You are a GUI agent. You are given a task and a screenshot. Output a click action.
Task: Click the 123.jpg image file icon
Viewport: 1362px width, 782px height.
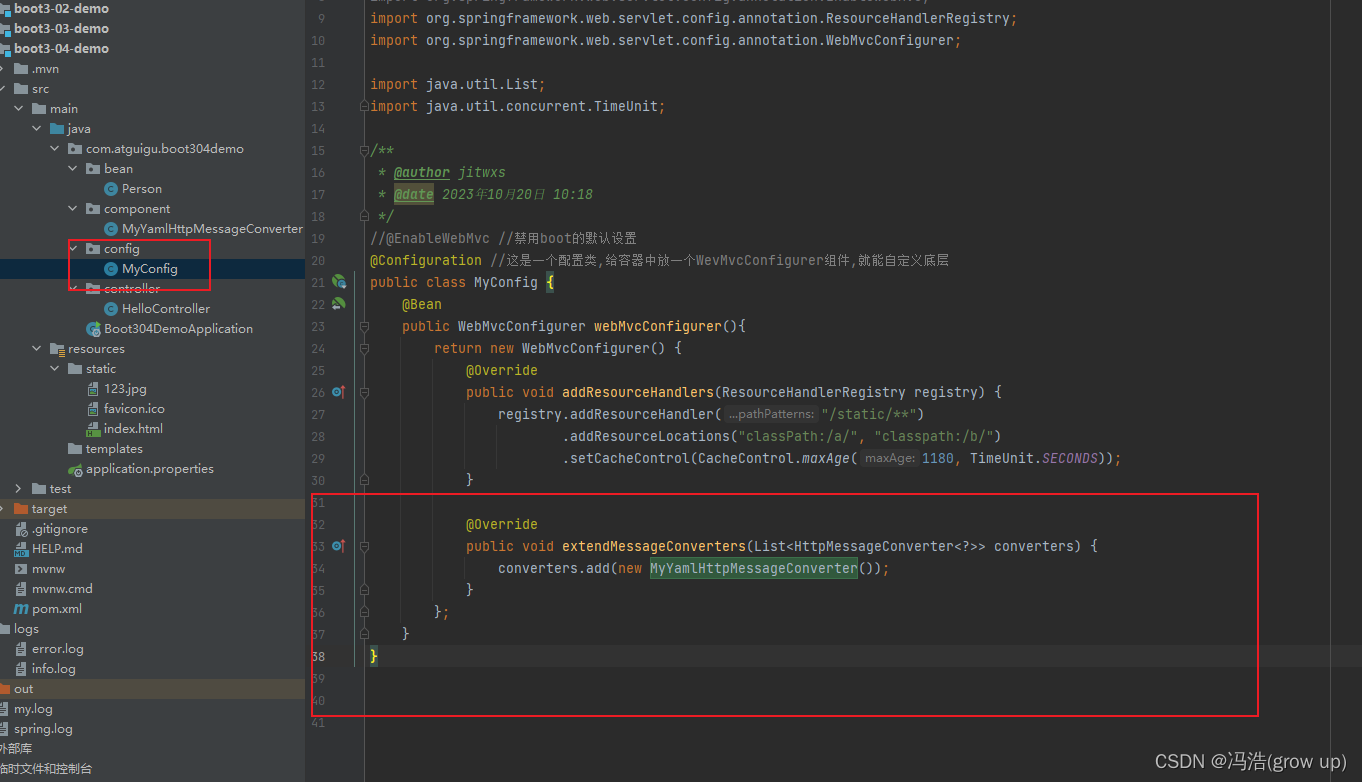93,389
